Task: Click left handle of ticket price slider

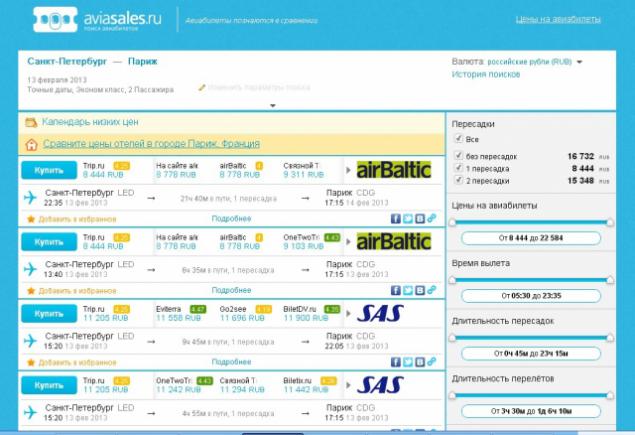Action: [x=453, y=222]
